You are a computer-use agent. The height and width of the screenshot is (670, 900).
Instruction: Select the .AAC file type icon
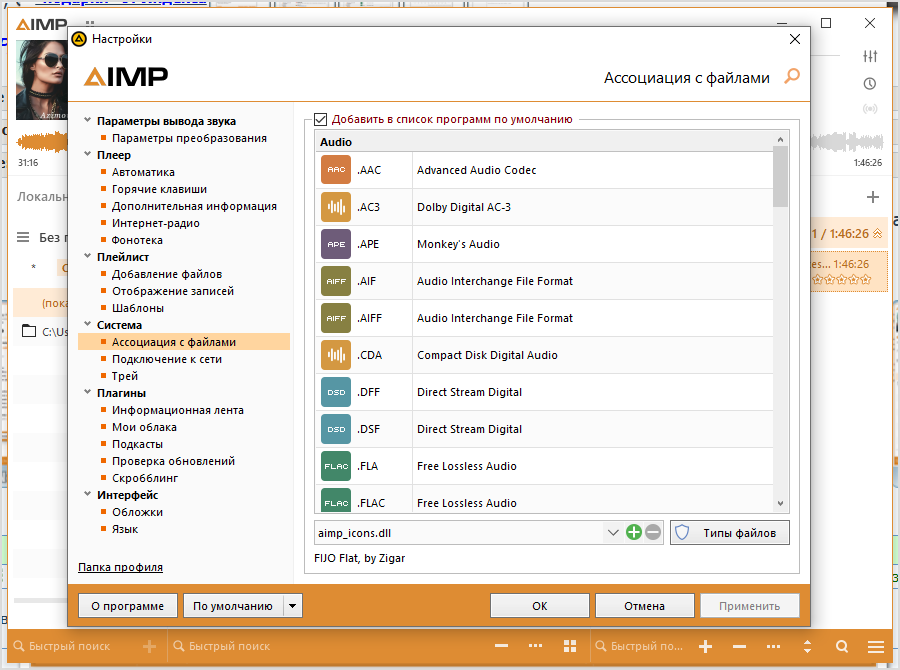pos(336,170)
